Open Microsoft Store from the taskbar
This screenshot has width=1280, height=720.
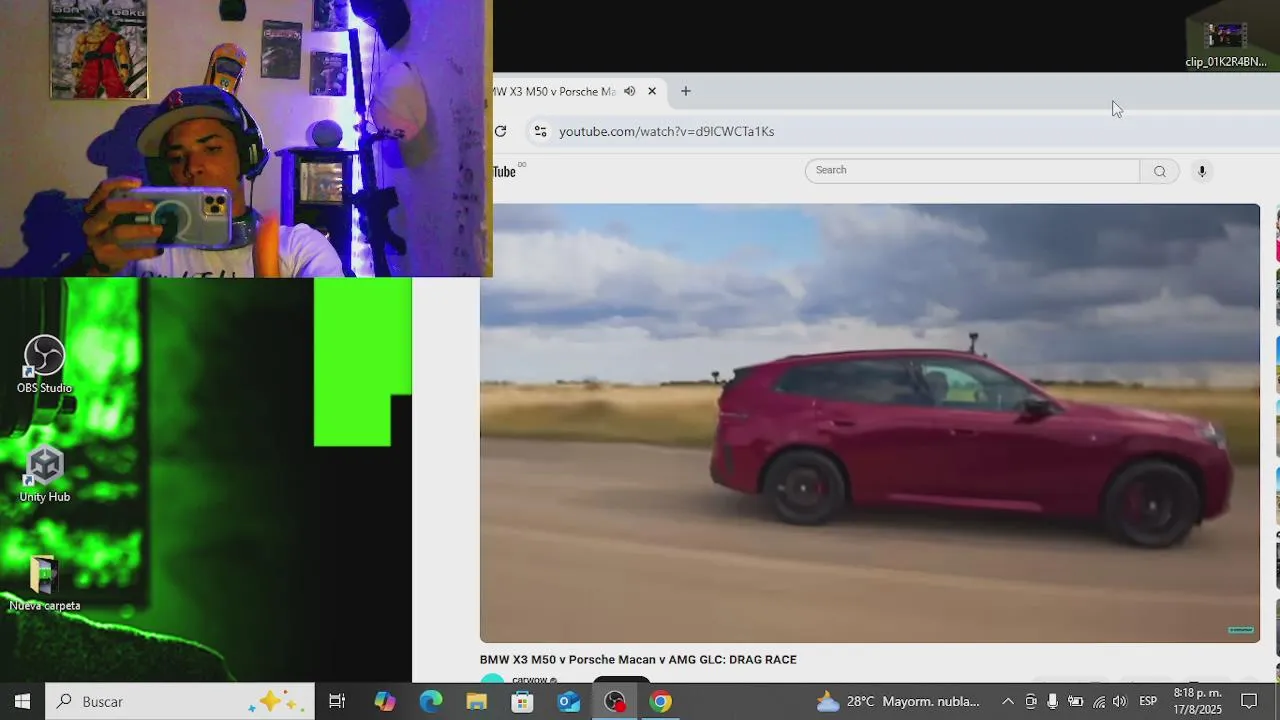(x=523, y=702)
